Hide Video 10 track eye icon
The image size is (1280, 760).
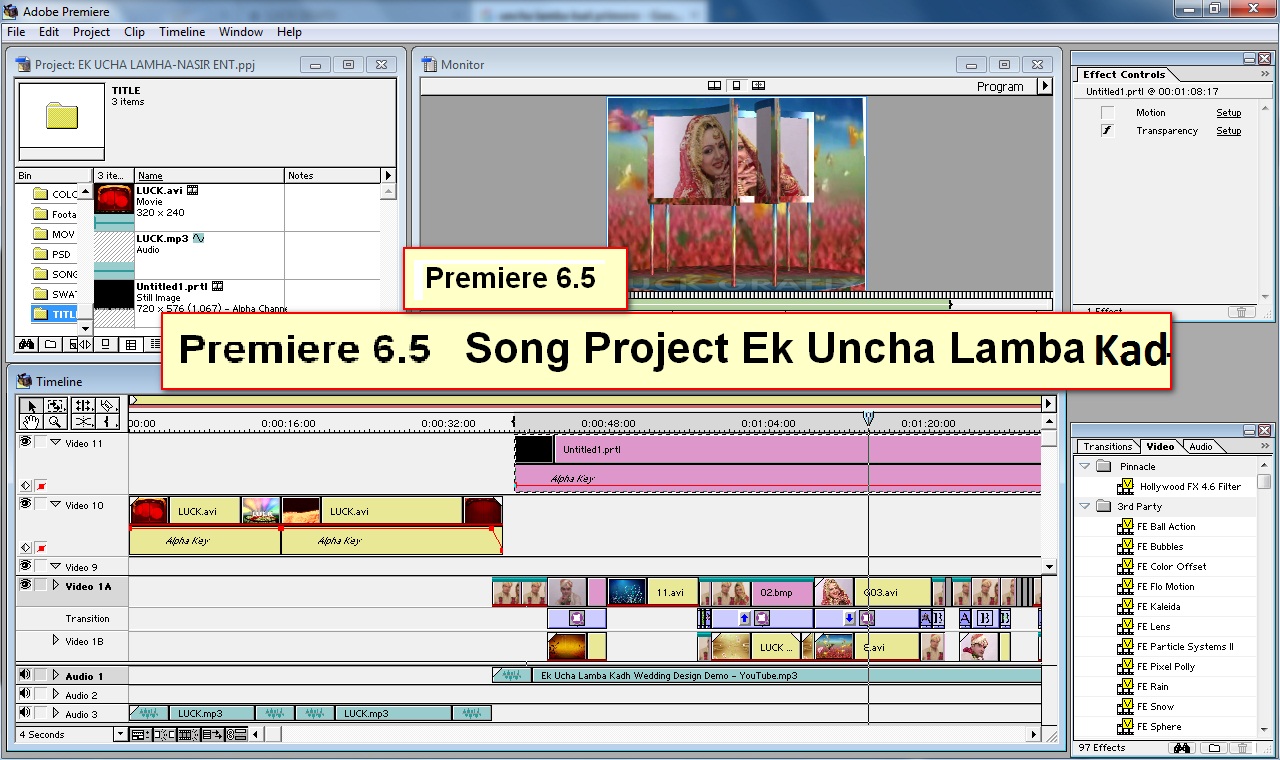point(26,504)
